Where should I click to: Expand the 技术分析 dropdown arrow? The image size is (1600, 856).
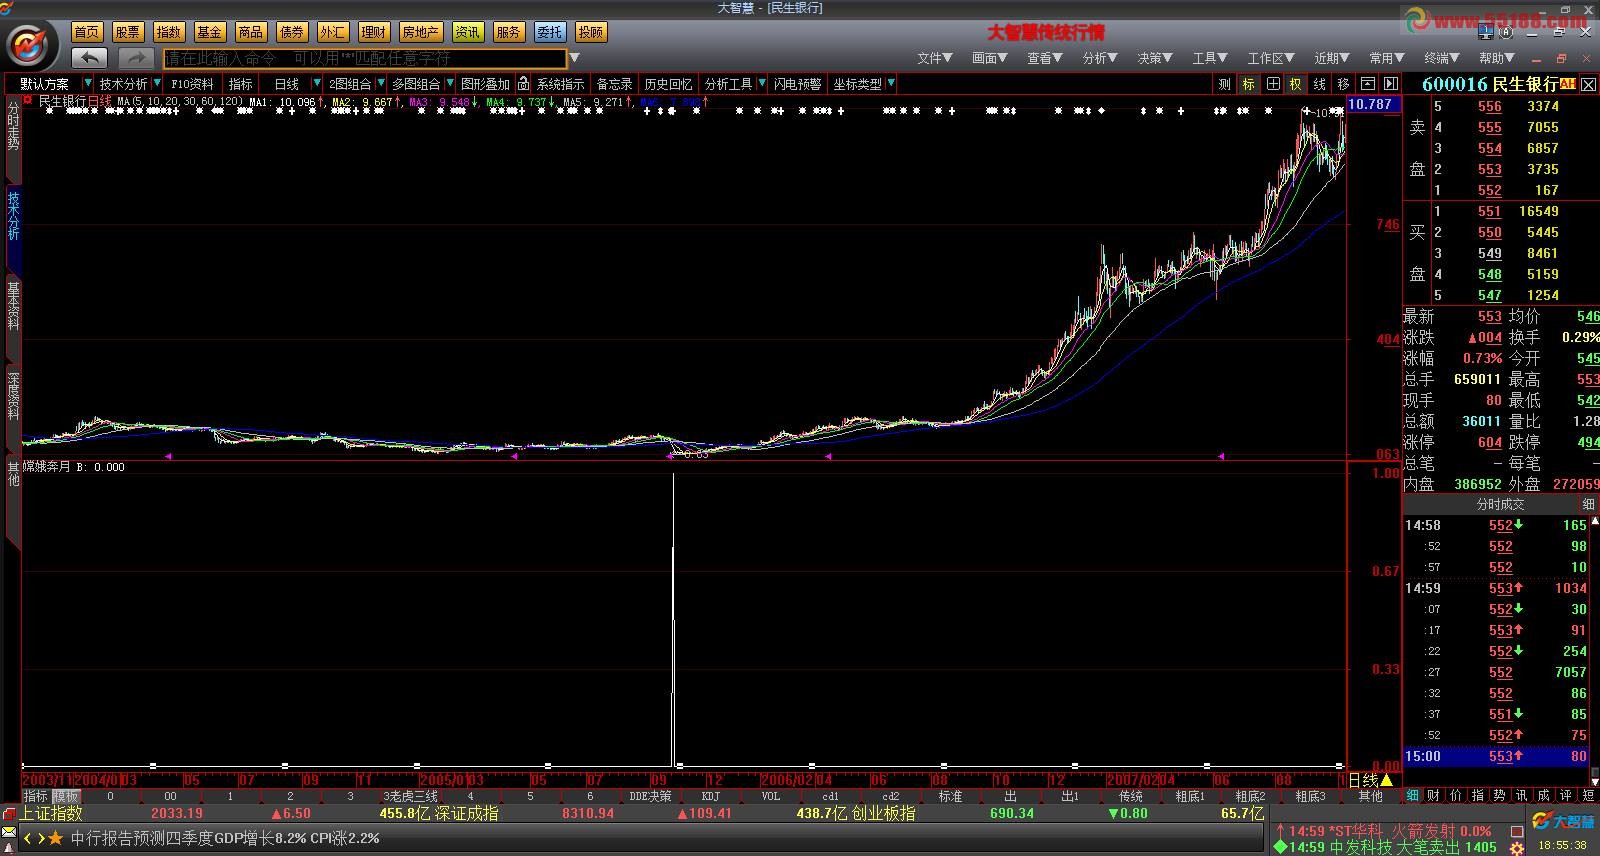click(157, 84)
